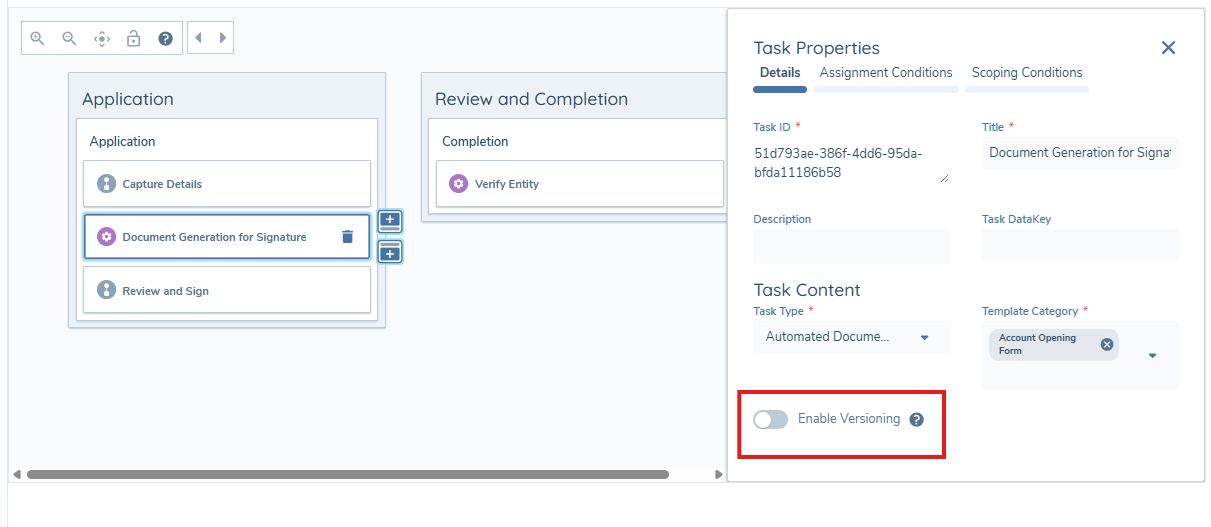Remove the Account Opening Form chip
The image size is (1211, 527).
pos(1107,344)
